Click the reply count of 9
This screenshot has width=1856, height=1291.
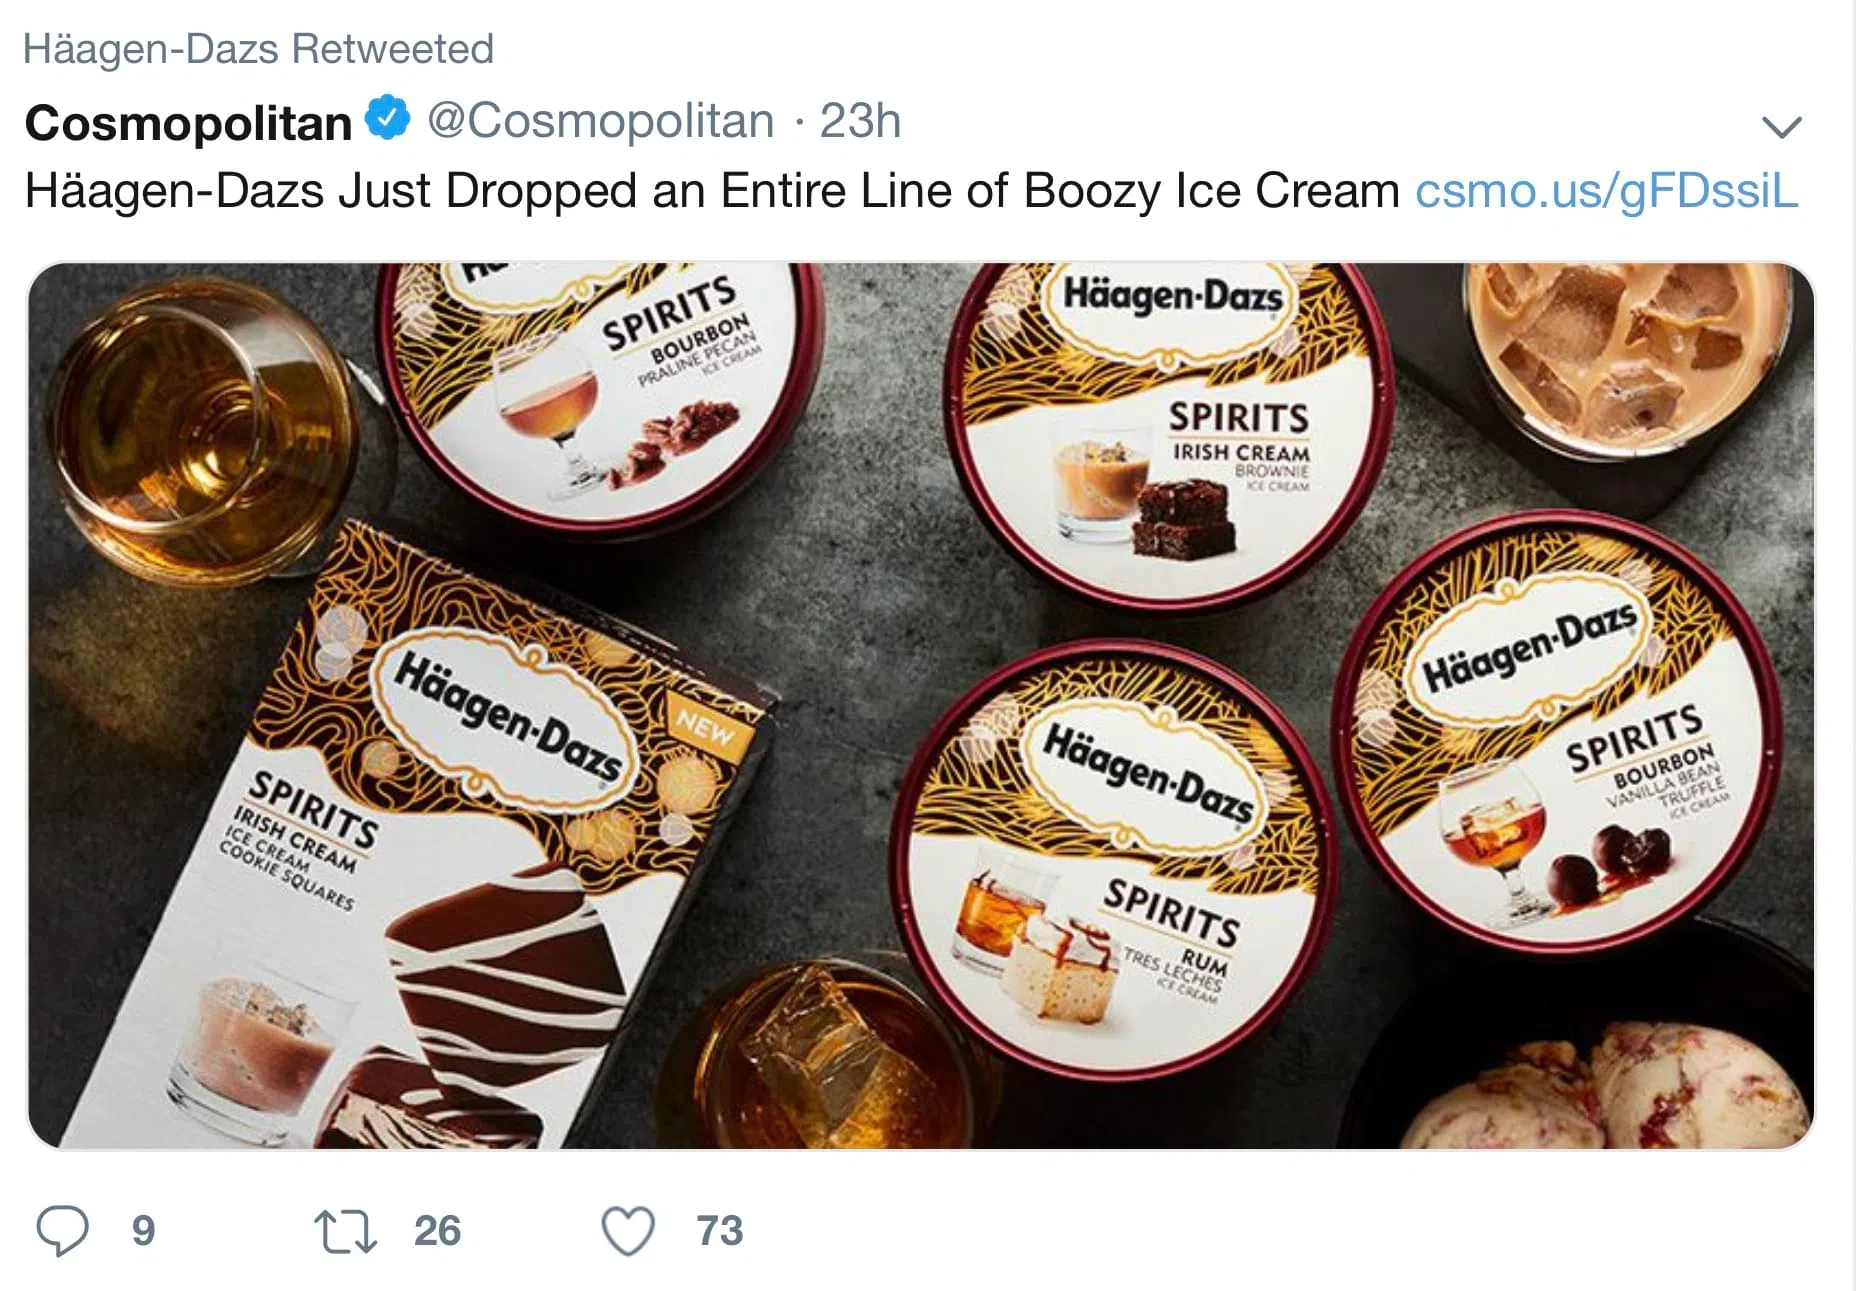tap(144, 1231)
